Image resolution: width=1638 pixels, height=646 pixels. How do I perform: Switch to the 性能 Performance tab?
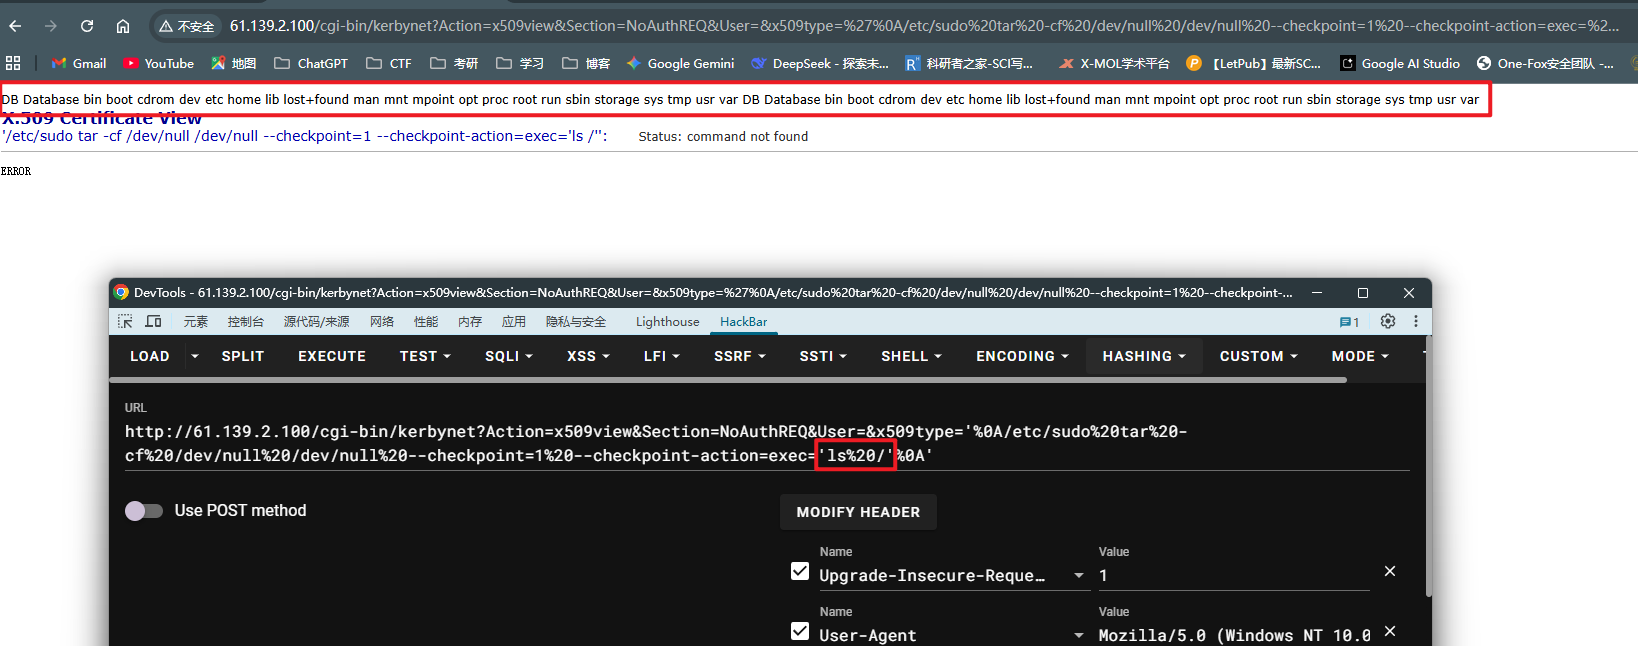pos(426,322)
